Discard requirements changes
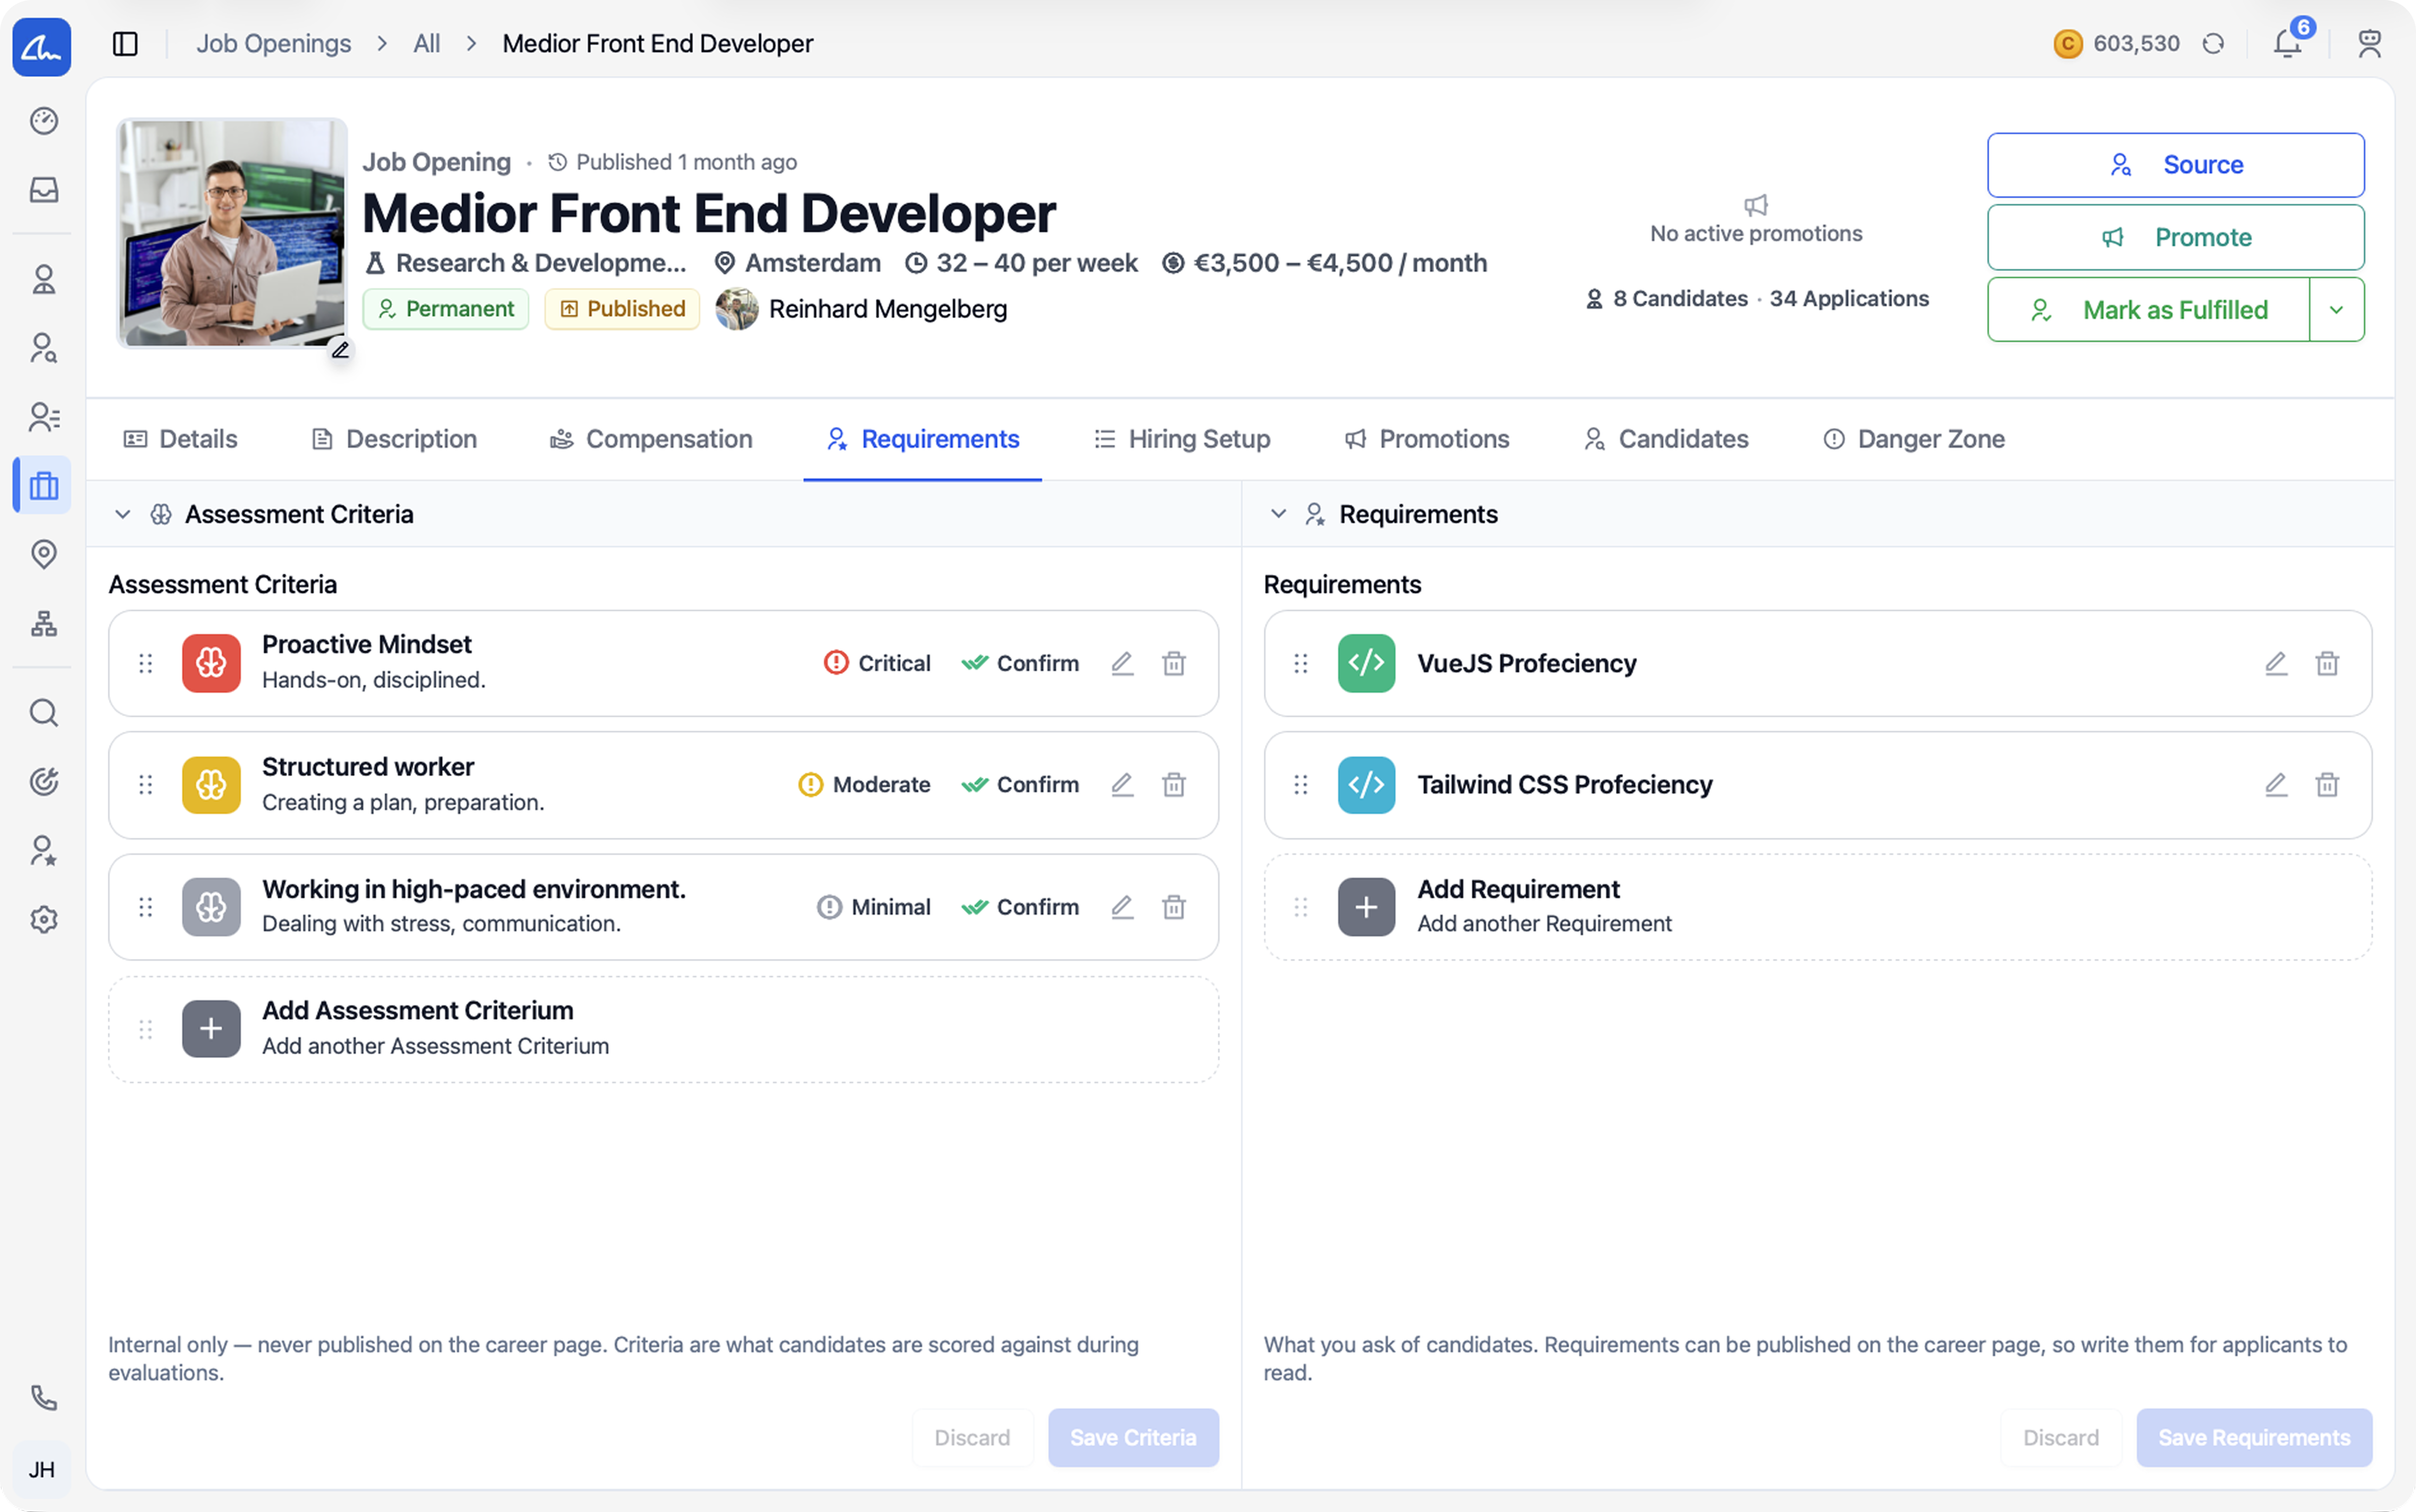 point(2061,1438)
